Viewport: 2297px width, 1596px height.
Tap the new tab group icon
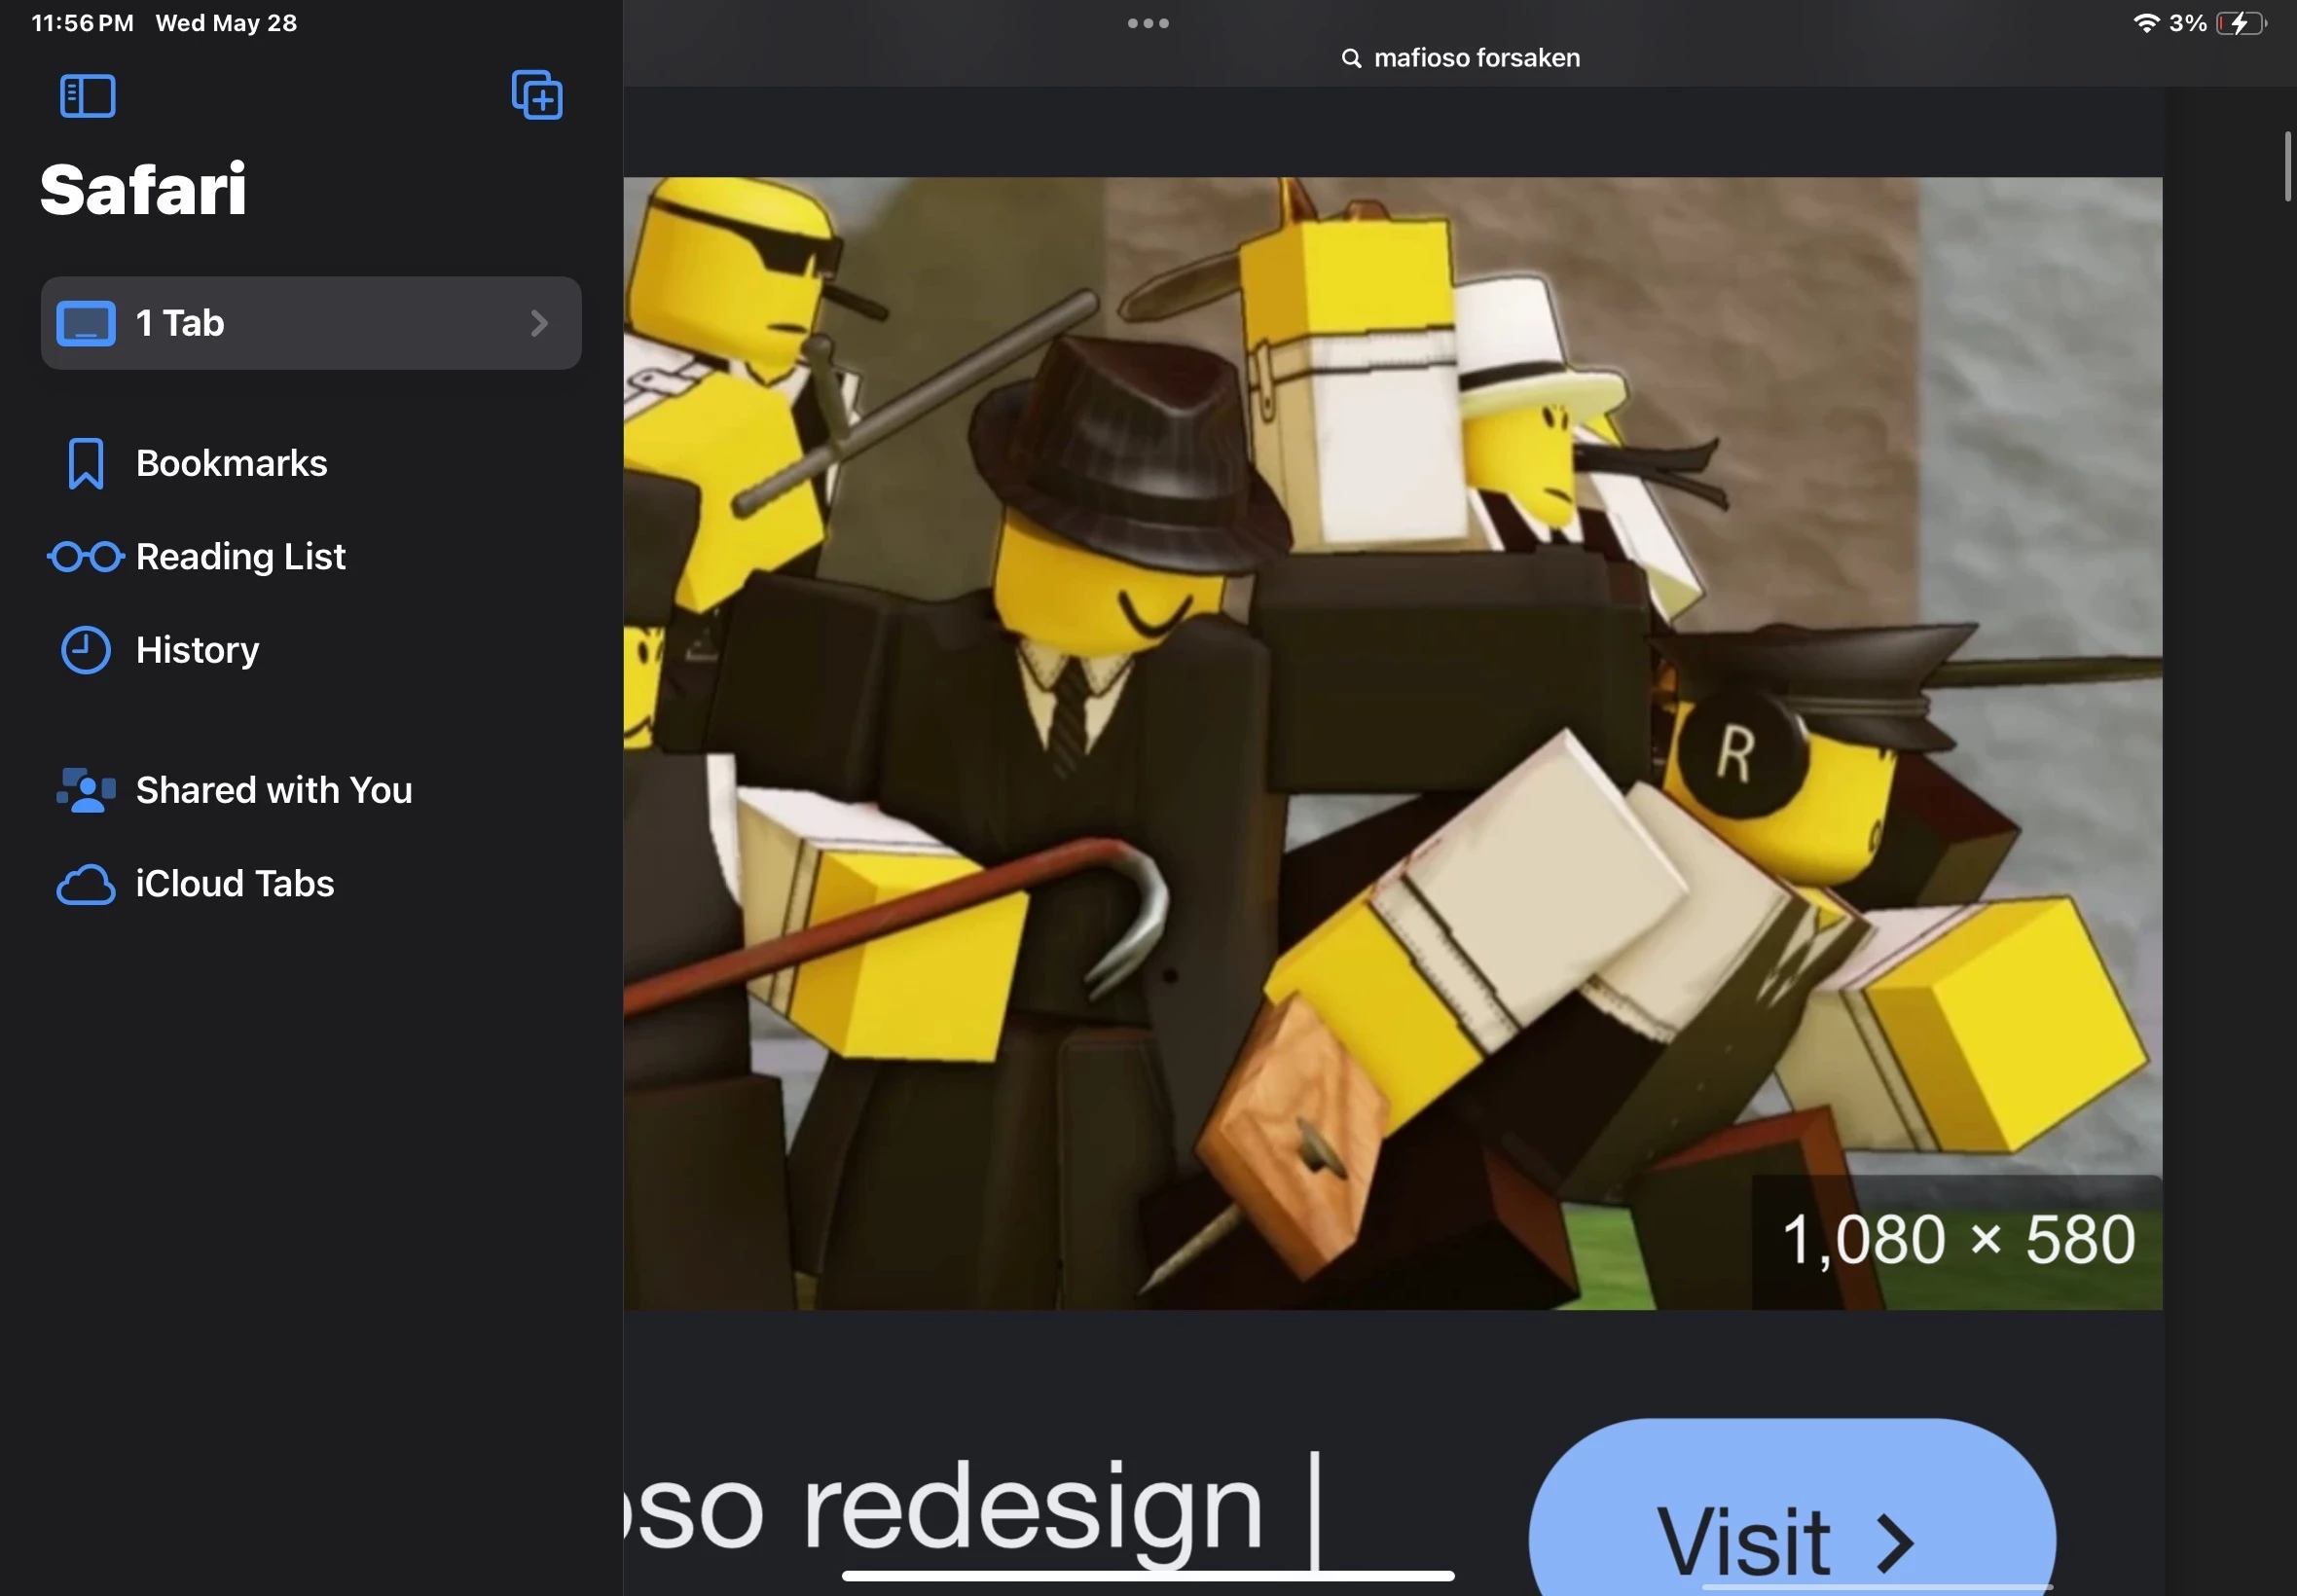[x=537, y=96]
